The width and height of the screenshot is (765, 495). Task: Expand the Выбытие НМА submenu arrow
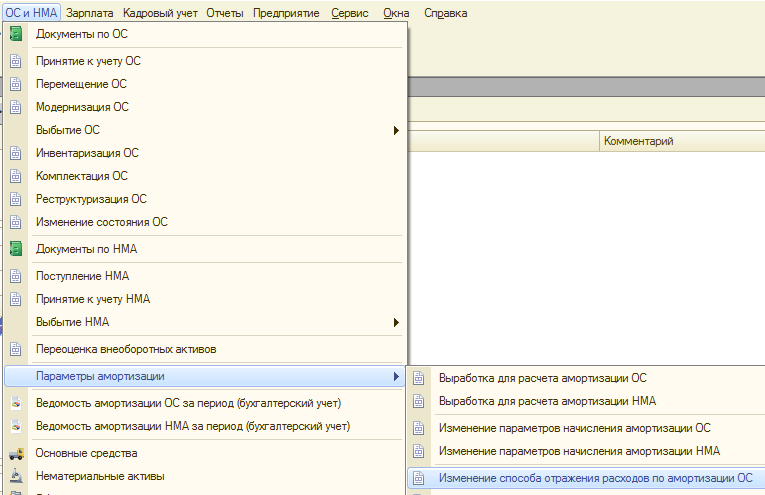pos(396,322)
